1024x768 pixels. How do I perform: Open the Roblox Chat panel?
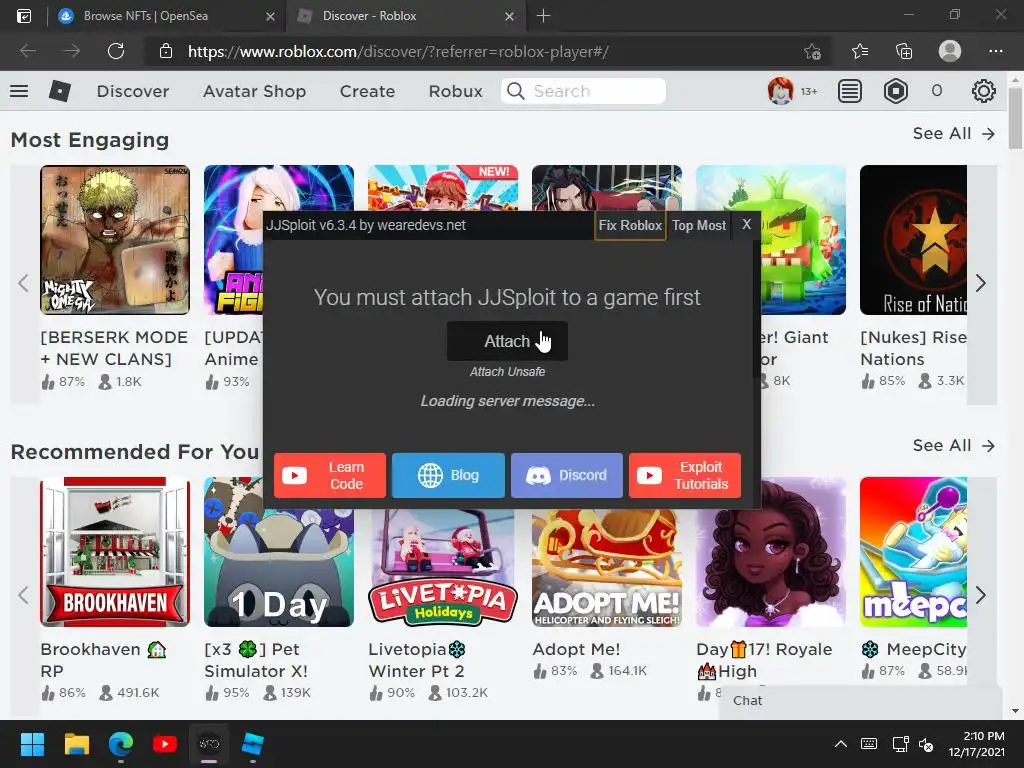click(860, 701)
